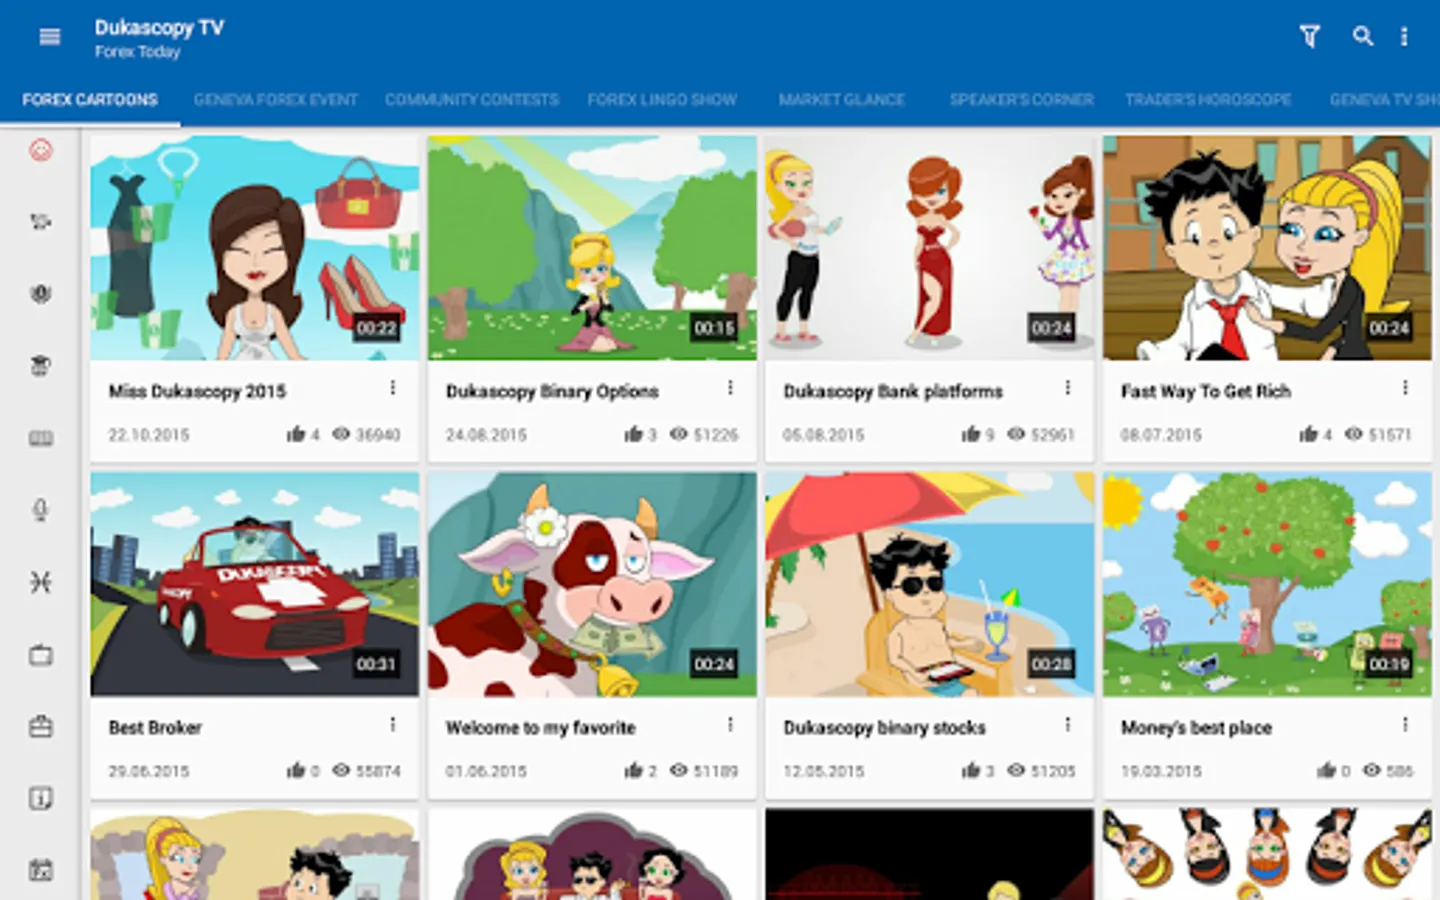Screen dimensions: 1440x900
Task: Open options for Miss Dukascopy 2015 card
Action: click(393, 388)
